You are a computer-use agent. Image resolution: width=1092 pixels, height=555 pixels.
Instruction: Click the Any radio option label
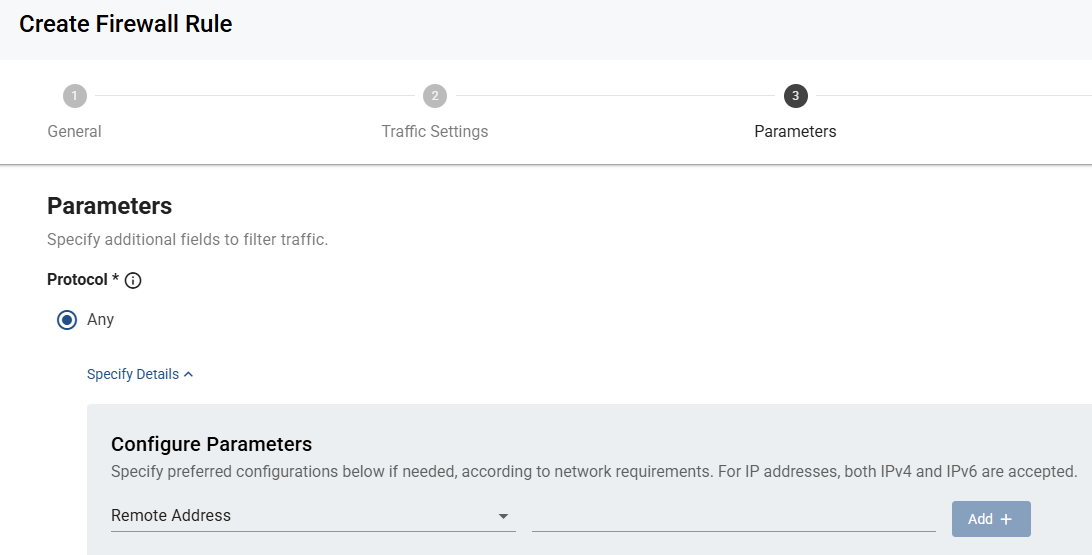click(x=100, y=320)
